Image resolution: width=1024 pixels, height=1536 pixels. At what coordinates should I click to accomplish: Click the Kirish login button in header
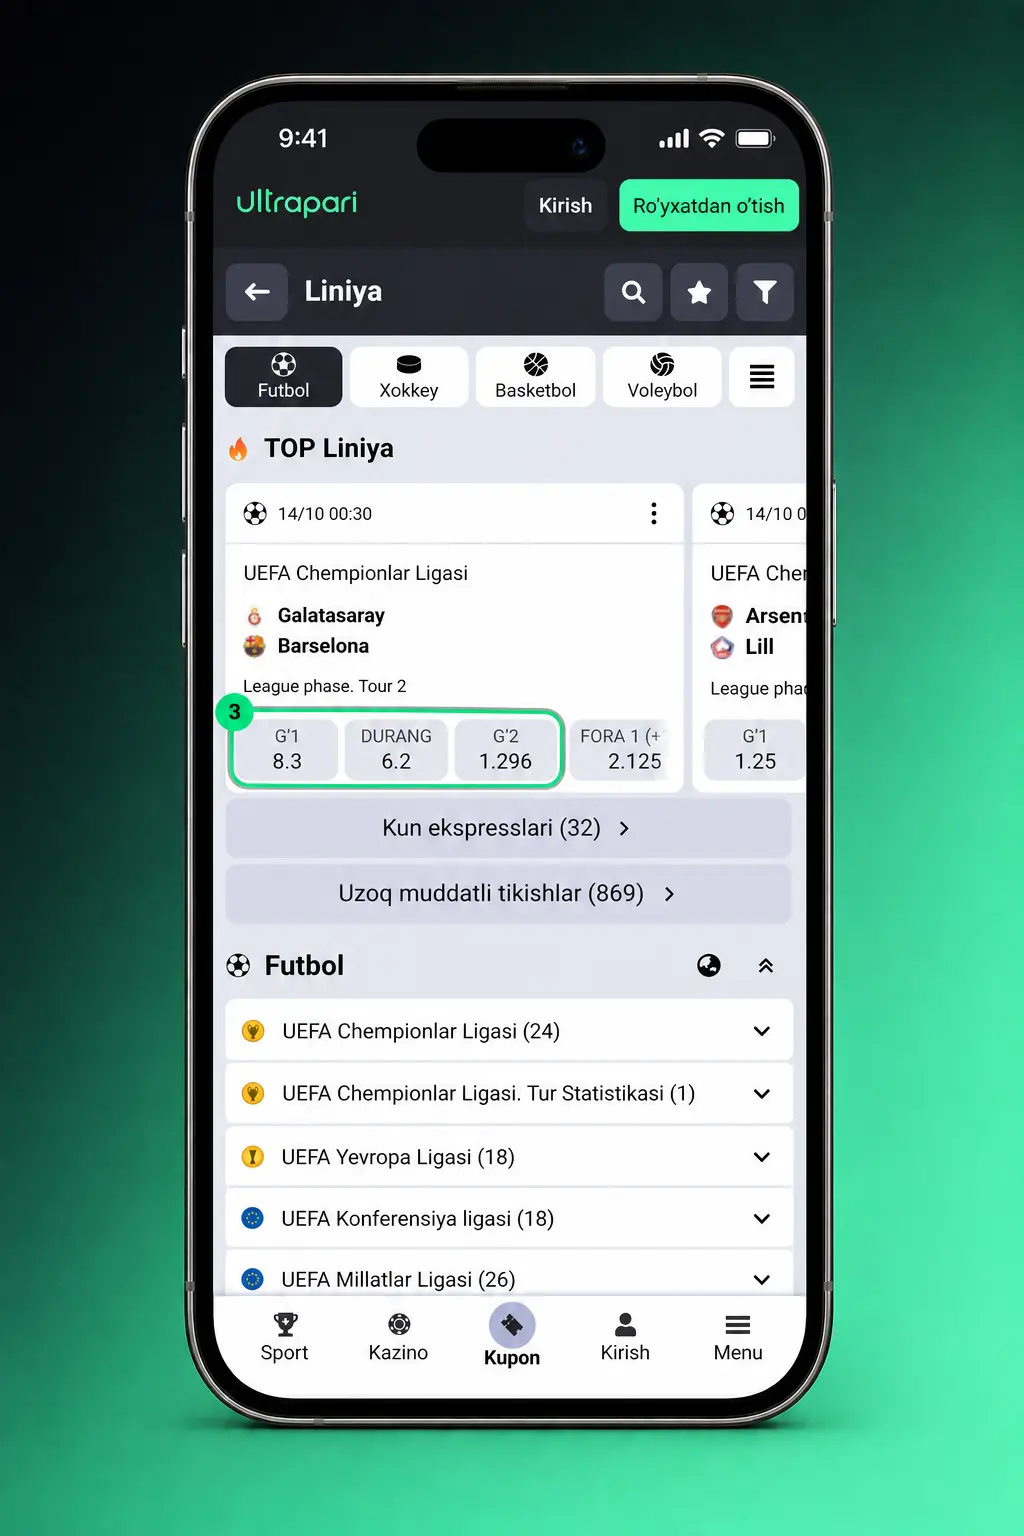tap(566, 206)
